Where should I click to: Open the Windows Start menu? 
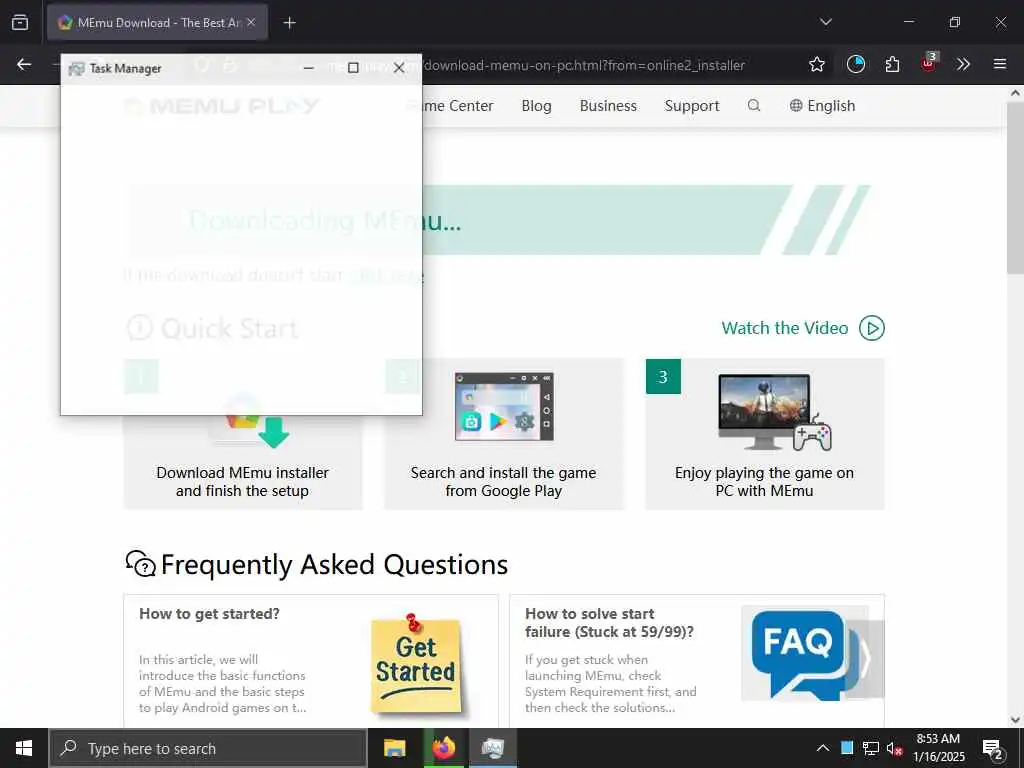click(24, 748)
